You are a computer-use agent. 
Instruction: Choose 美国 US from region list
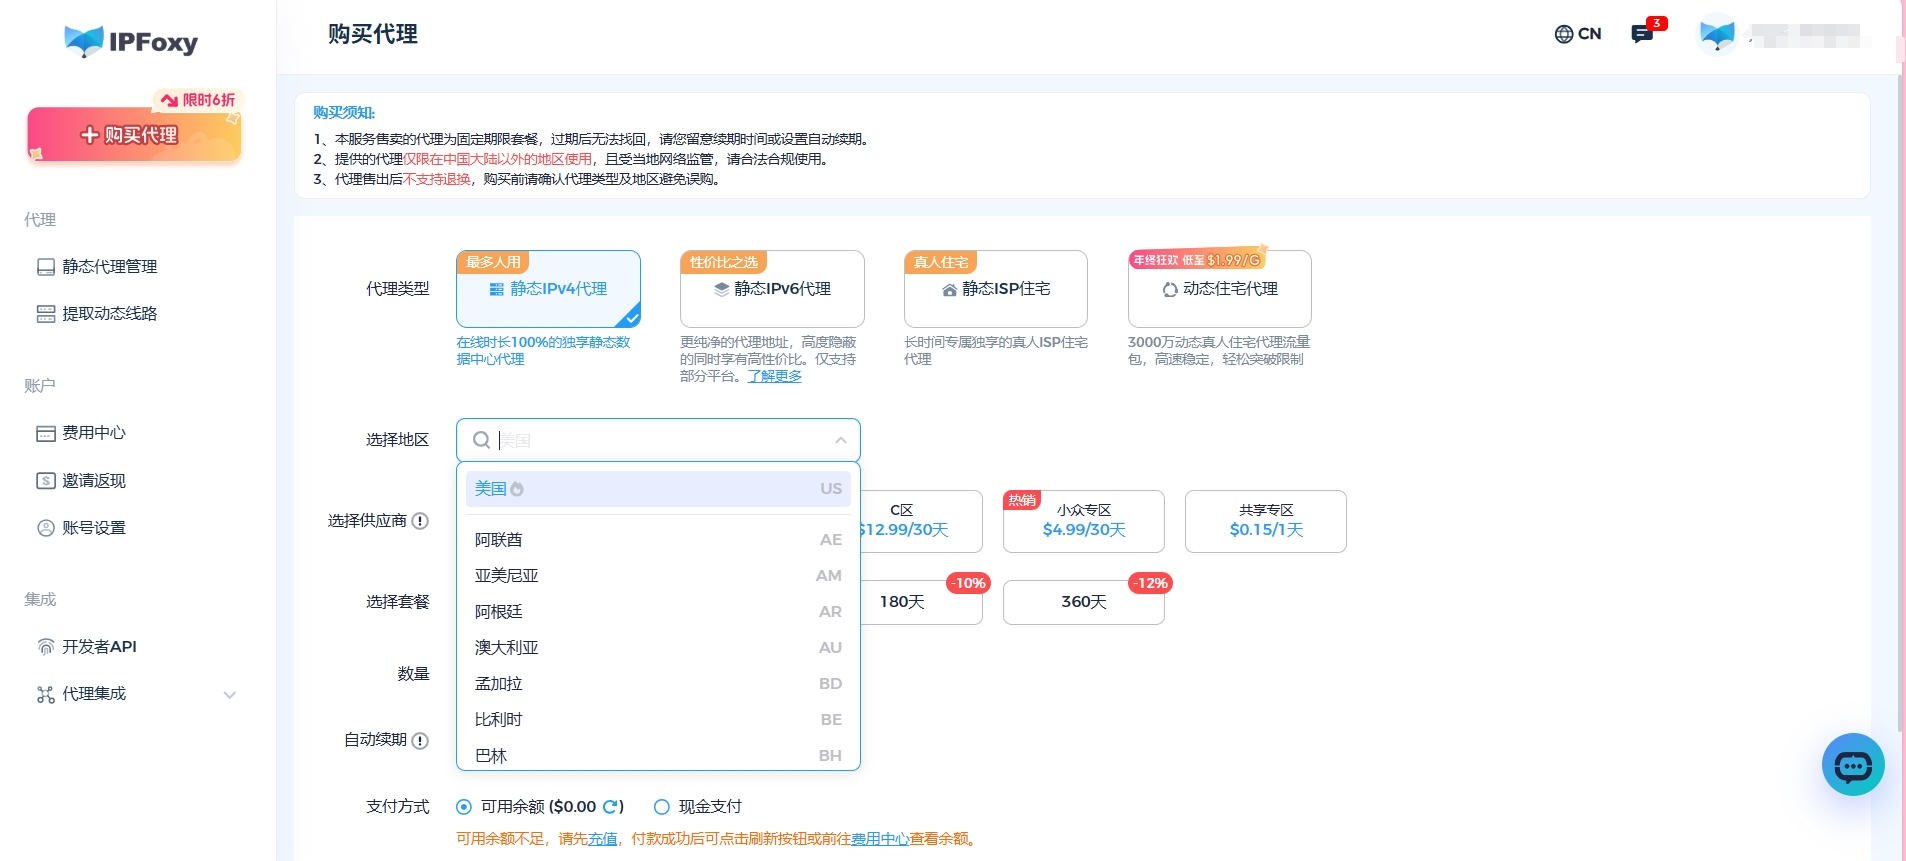click(x=658, y=489)
